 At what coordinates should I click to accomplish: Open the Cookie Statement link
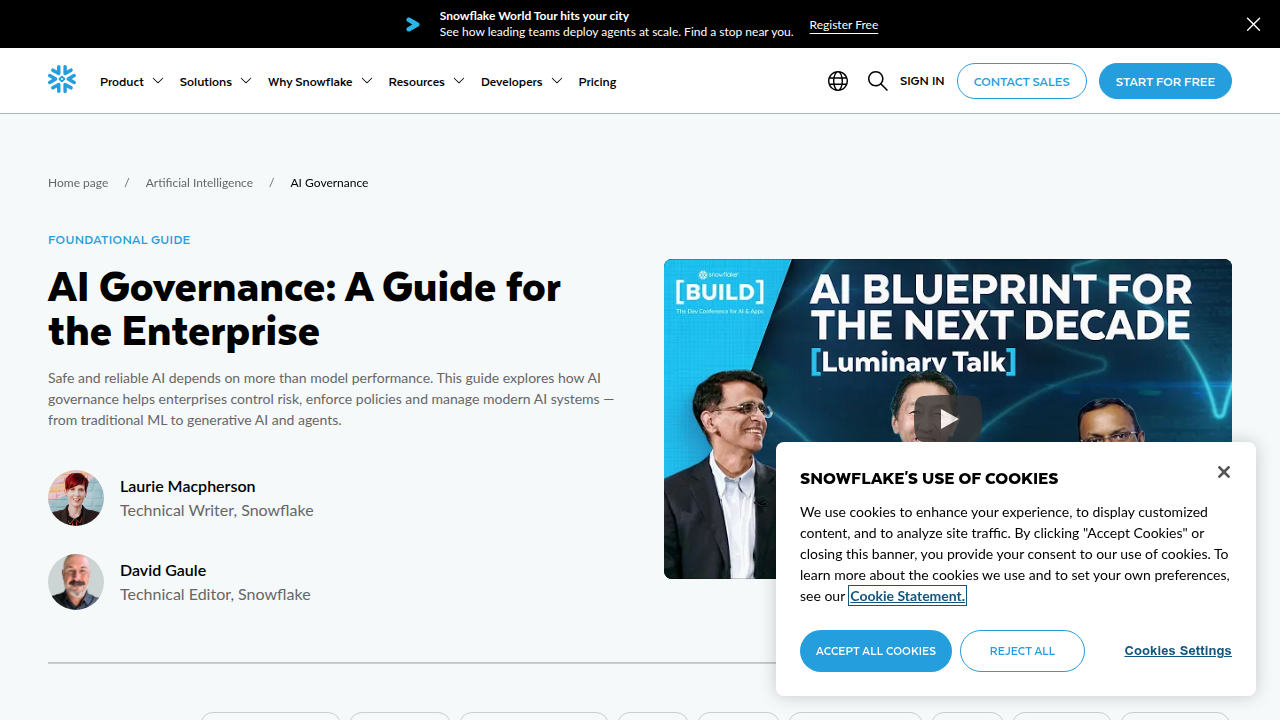click(908, 596)
